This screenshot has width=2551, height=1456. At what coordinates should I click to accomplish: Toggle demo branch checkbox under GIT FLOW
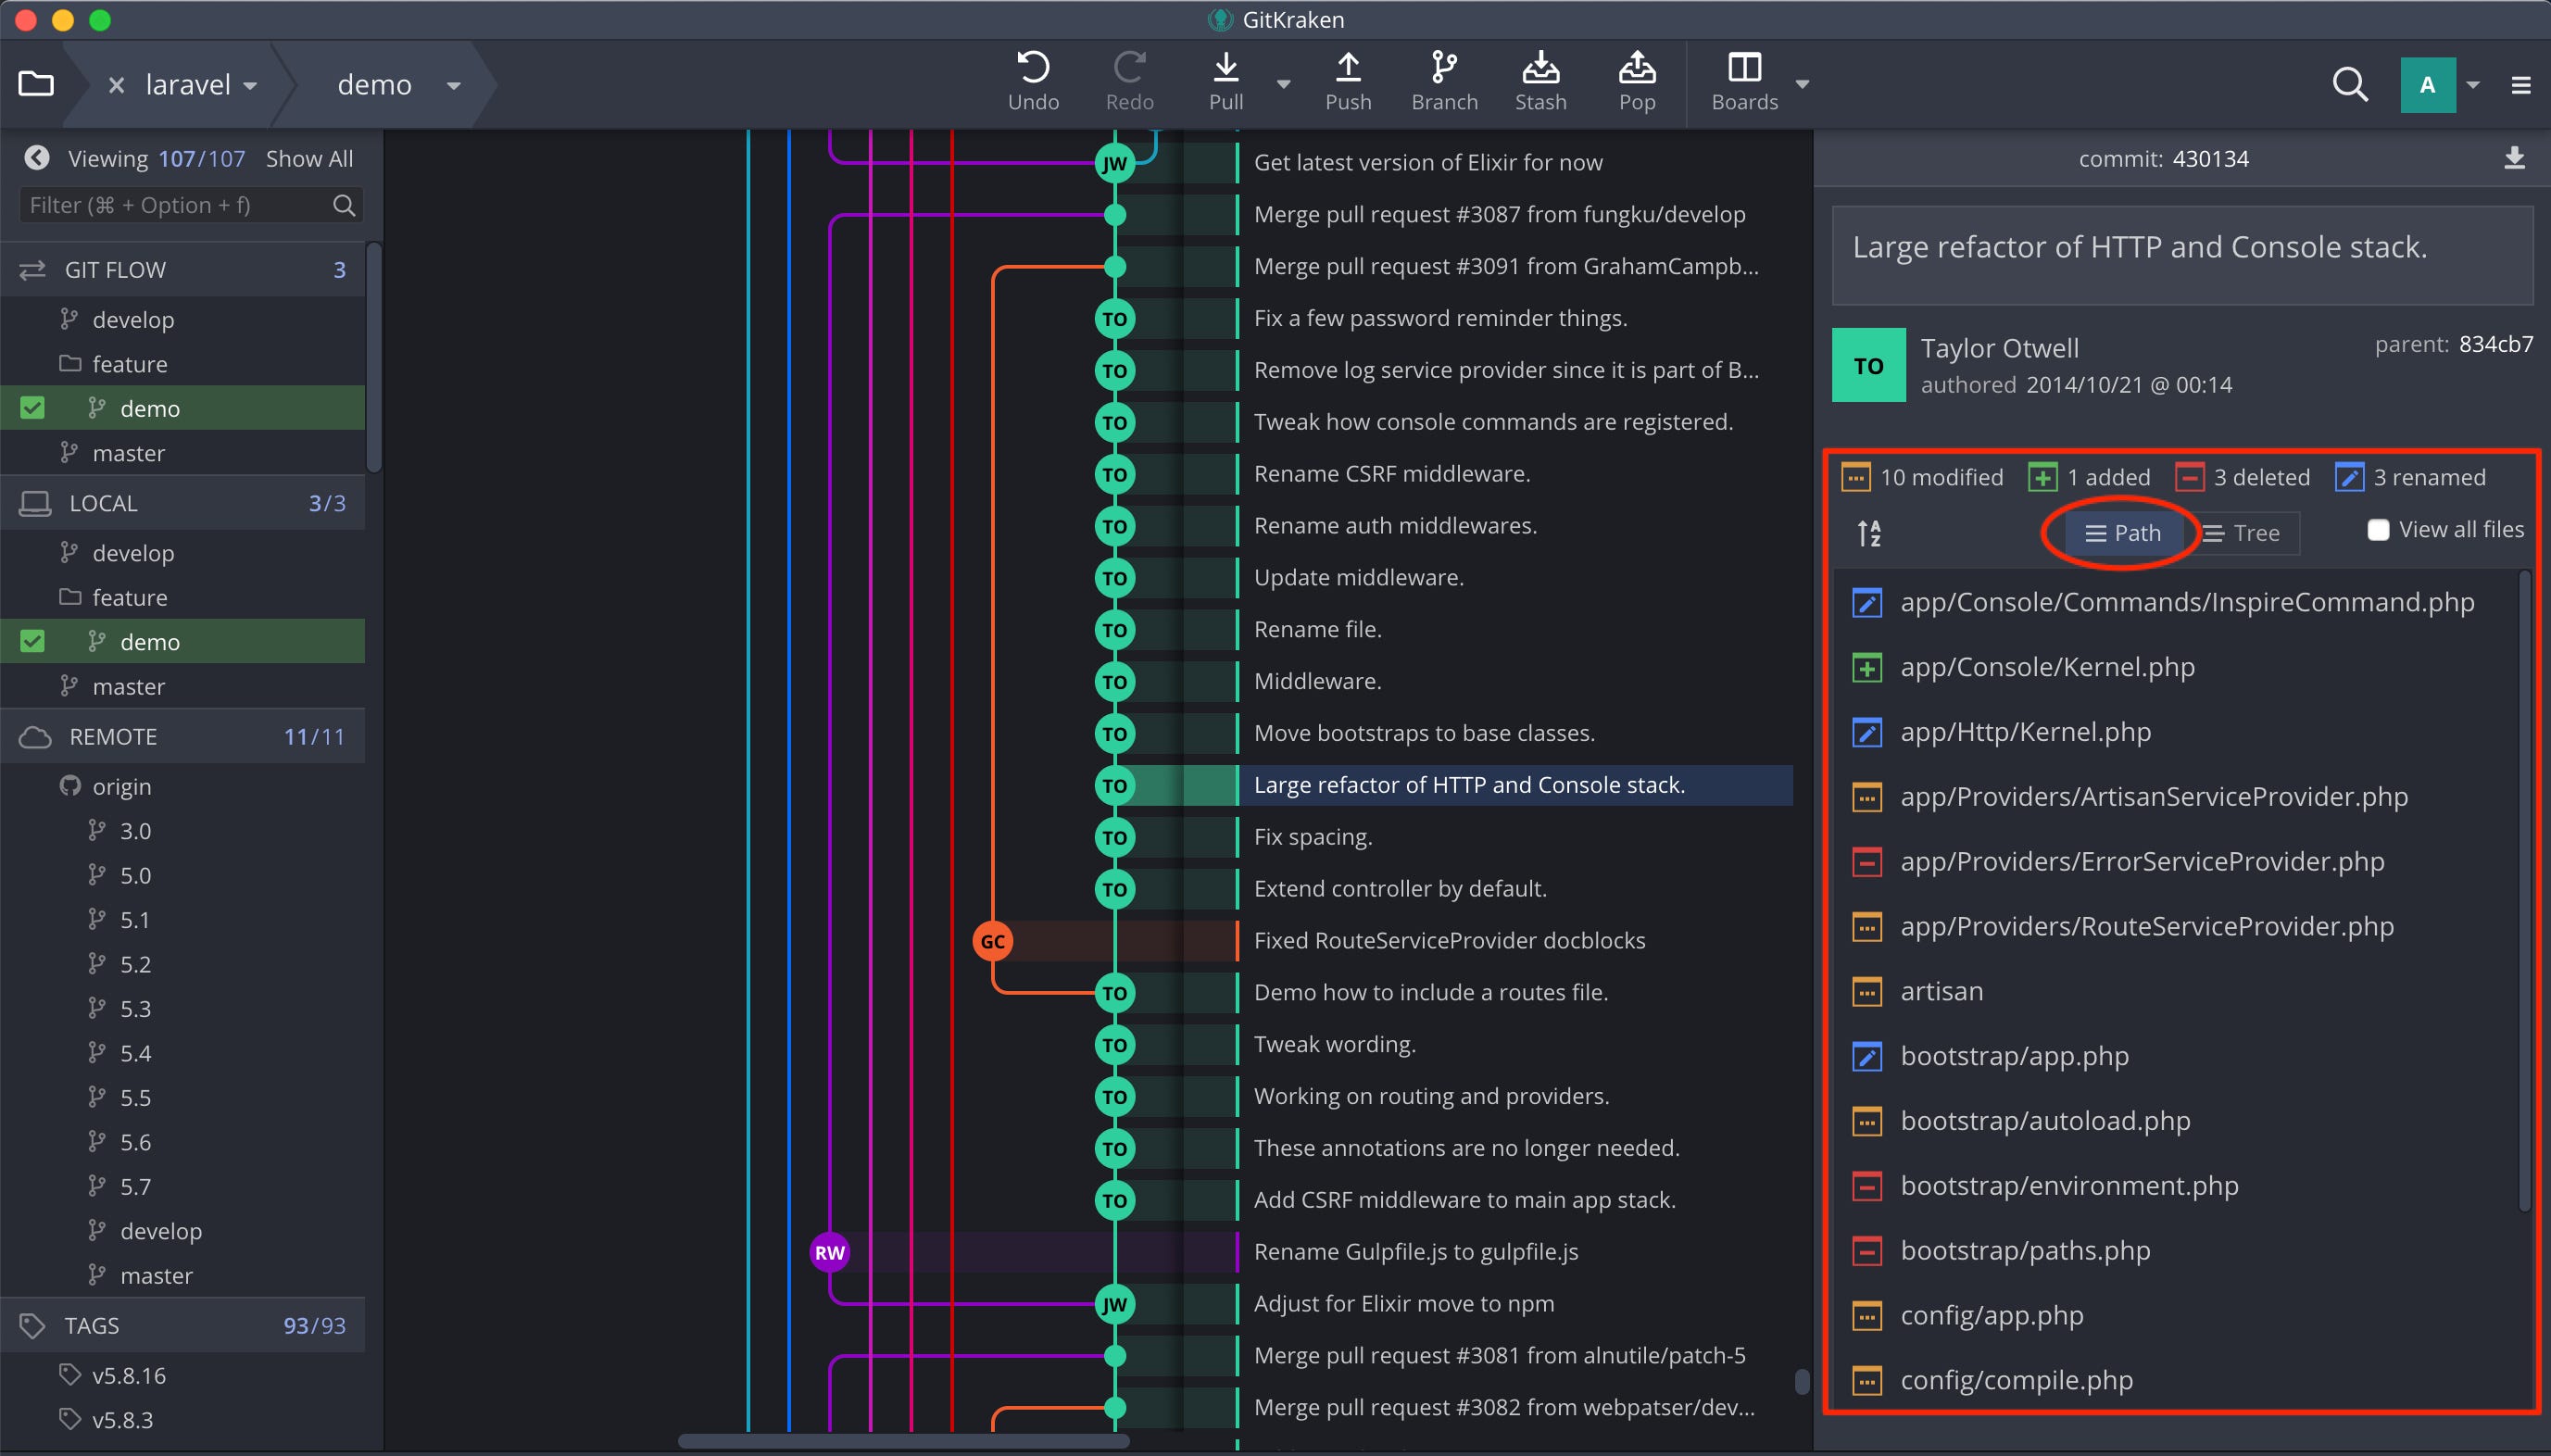click(33, 408)
